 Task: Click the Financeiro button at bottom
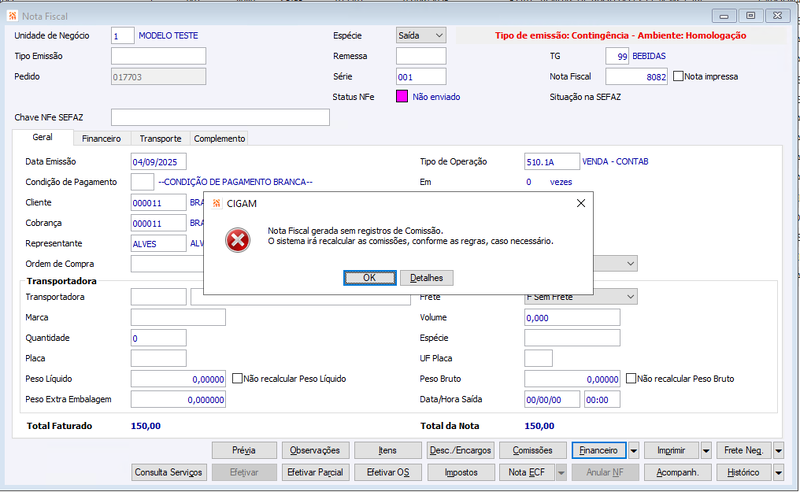point(599,451)
